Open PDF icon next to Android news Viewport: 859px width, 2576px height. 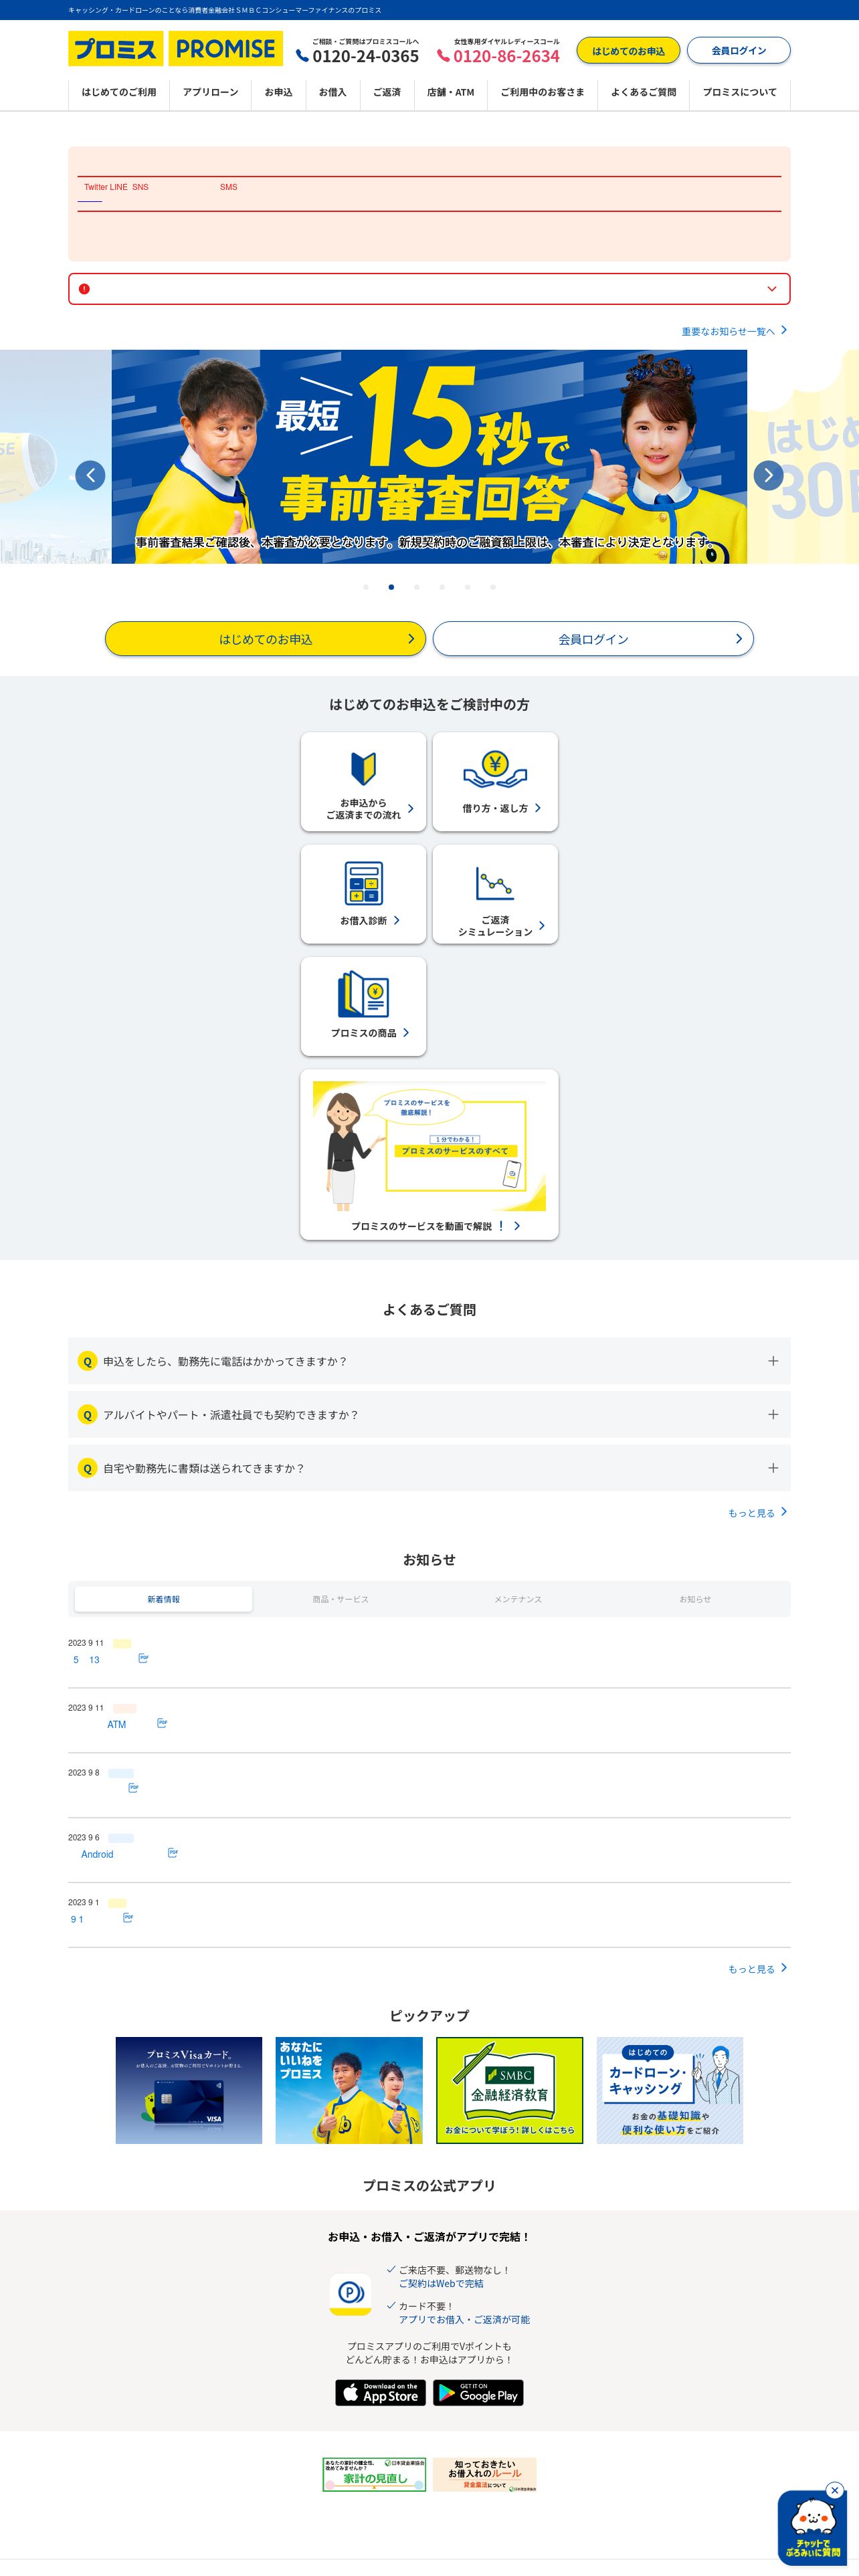pyautogui.click(x=173, y=1853)
